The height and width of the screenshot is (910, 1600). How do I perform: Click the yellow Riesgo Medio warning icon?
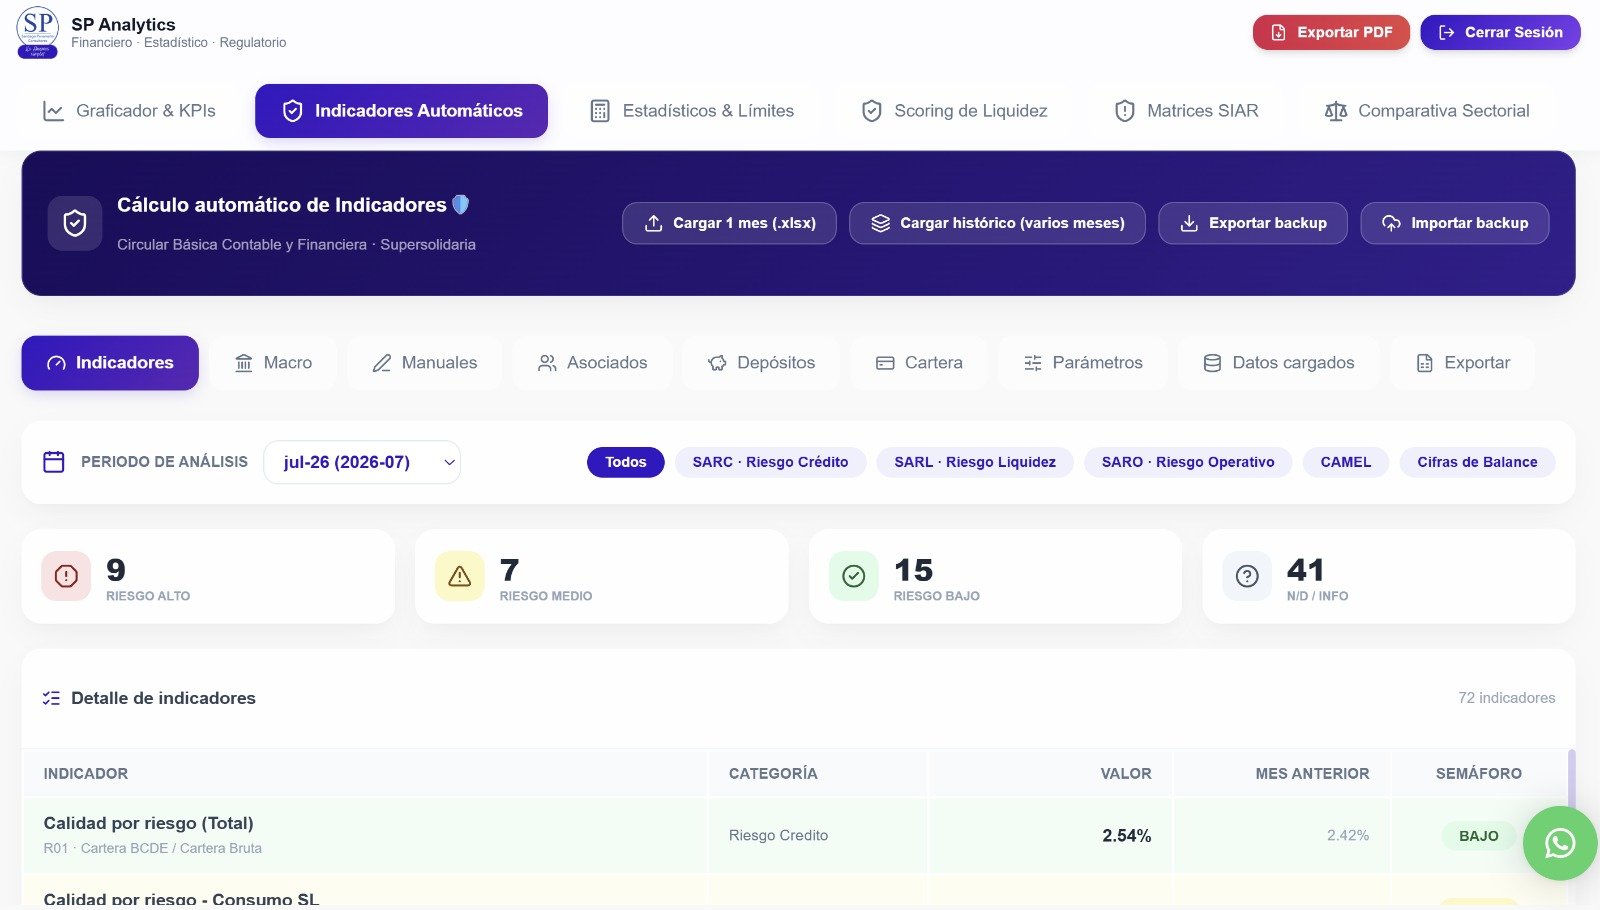click(460, 576)
